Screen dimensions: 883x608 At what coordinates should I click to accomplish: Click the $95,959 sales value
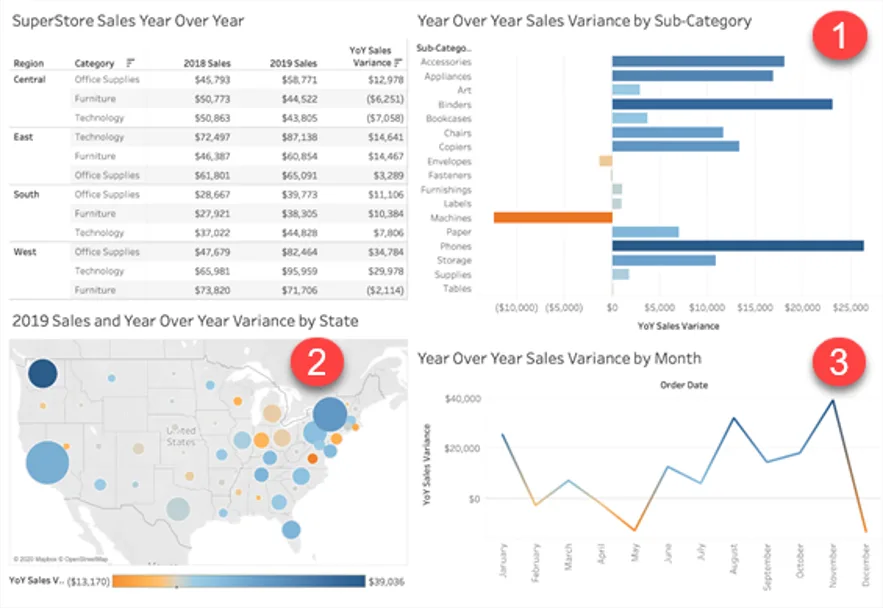[x=300, y=271]
